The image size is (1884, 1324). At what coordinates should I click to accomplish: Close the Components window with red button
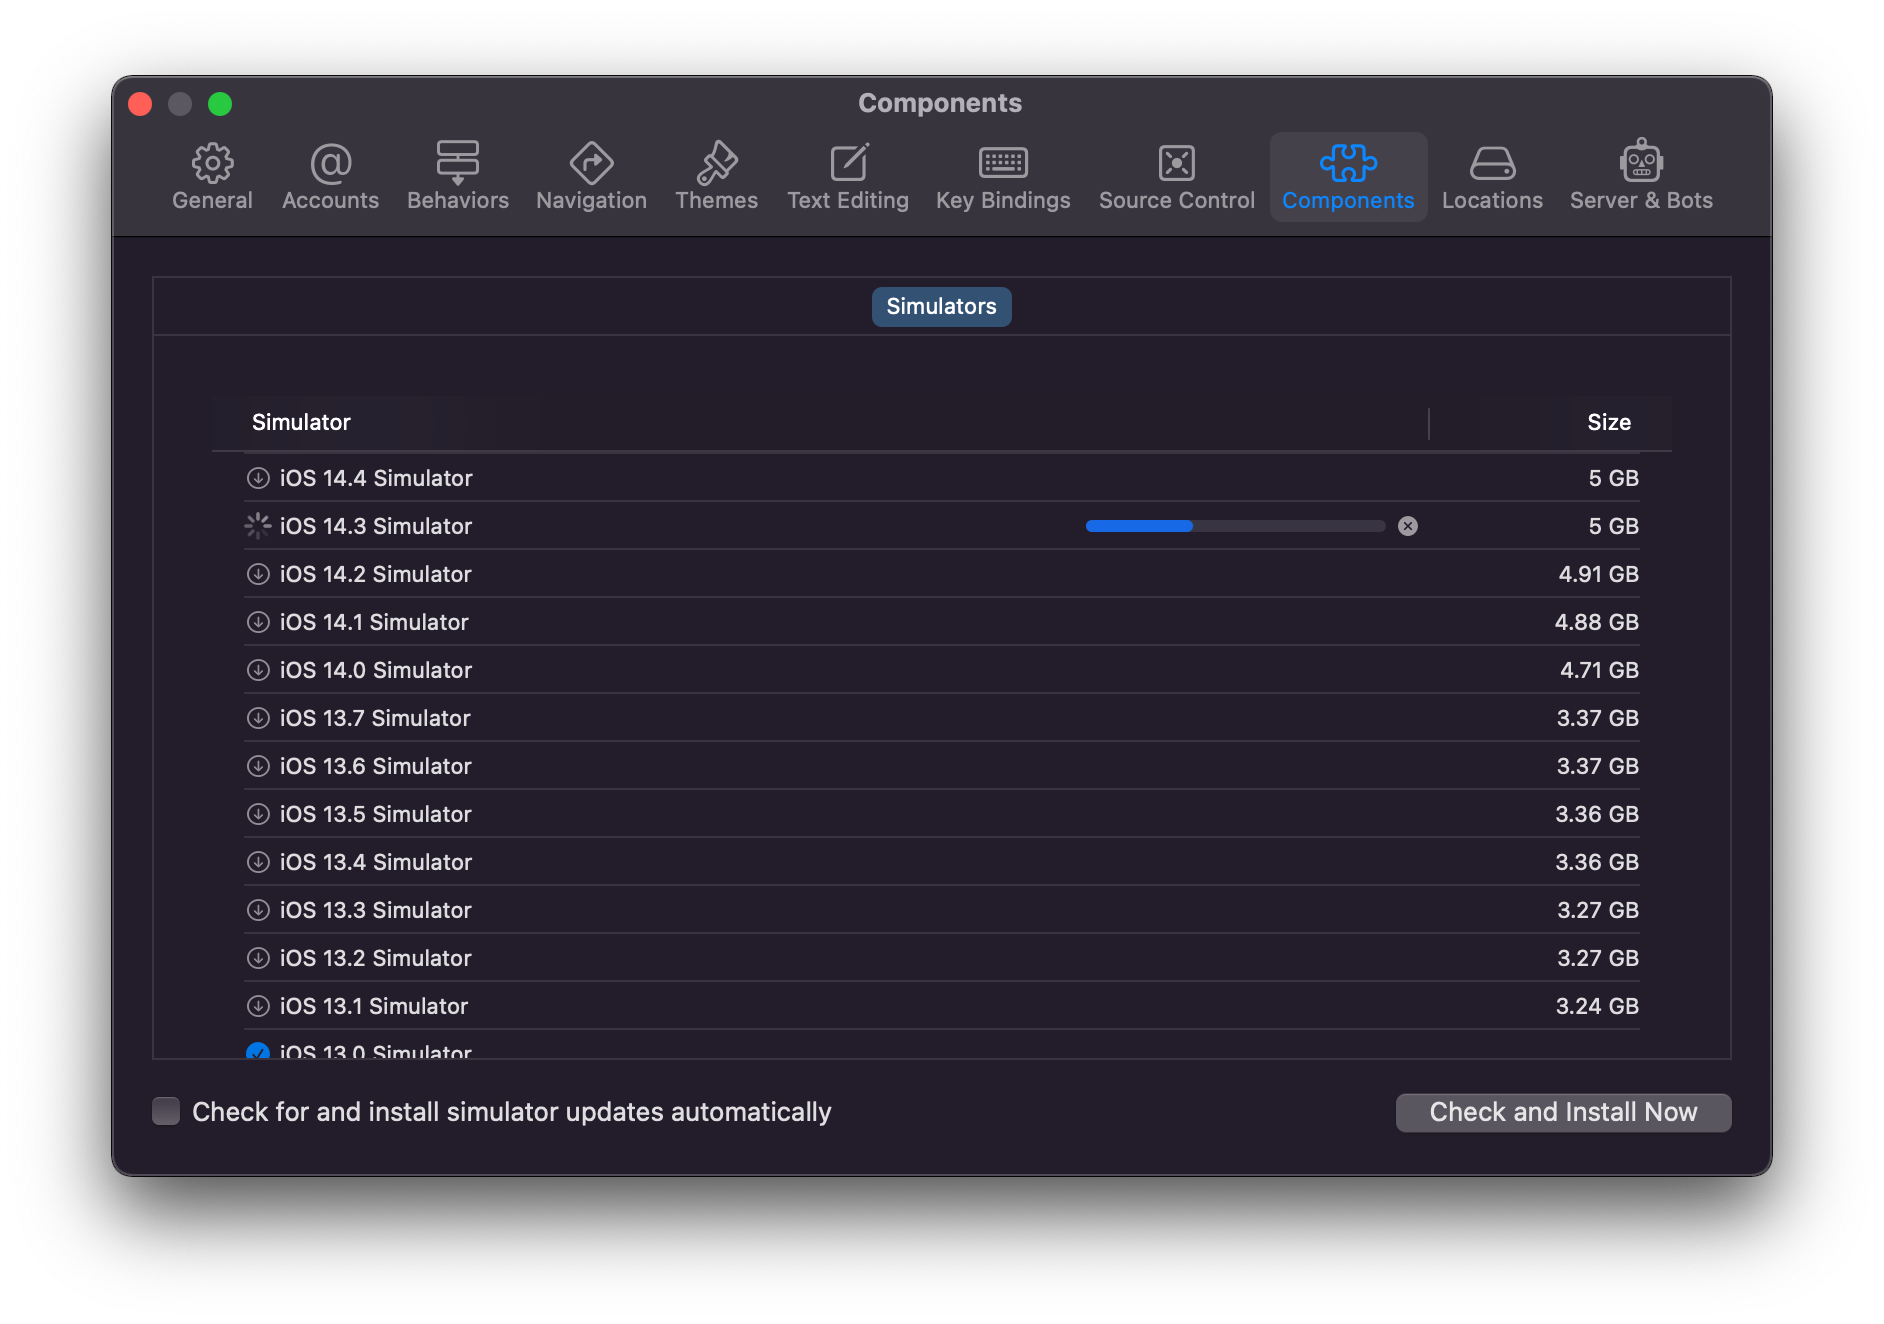click(140, 104)
